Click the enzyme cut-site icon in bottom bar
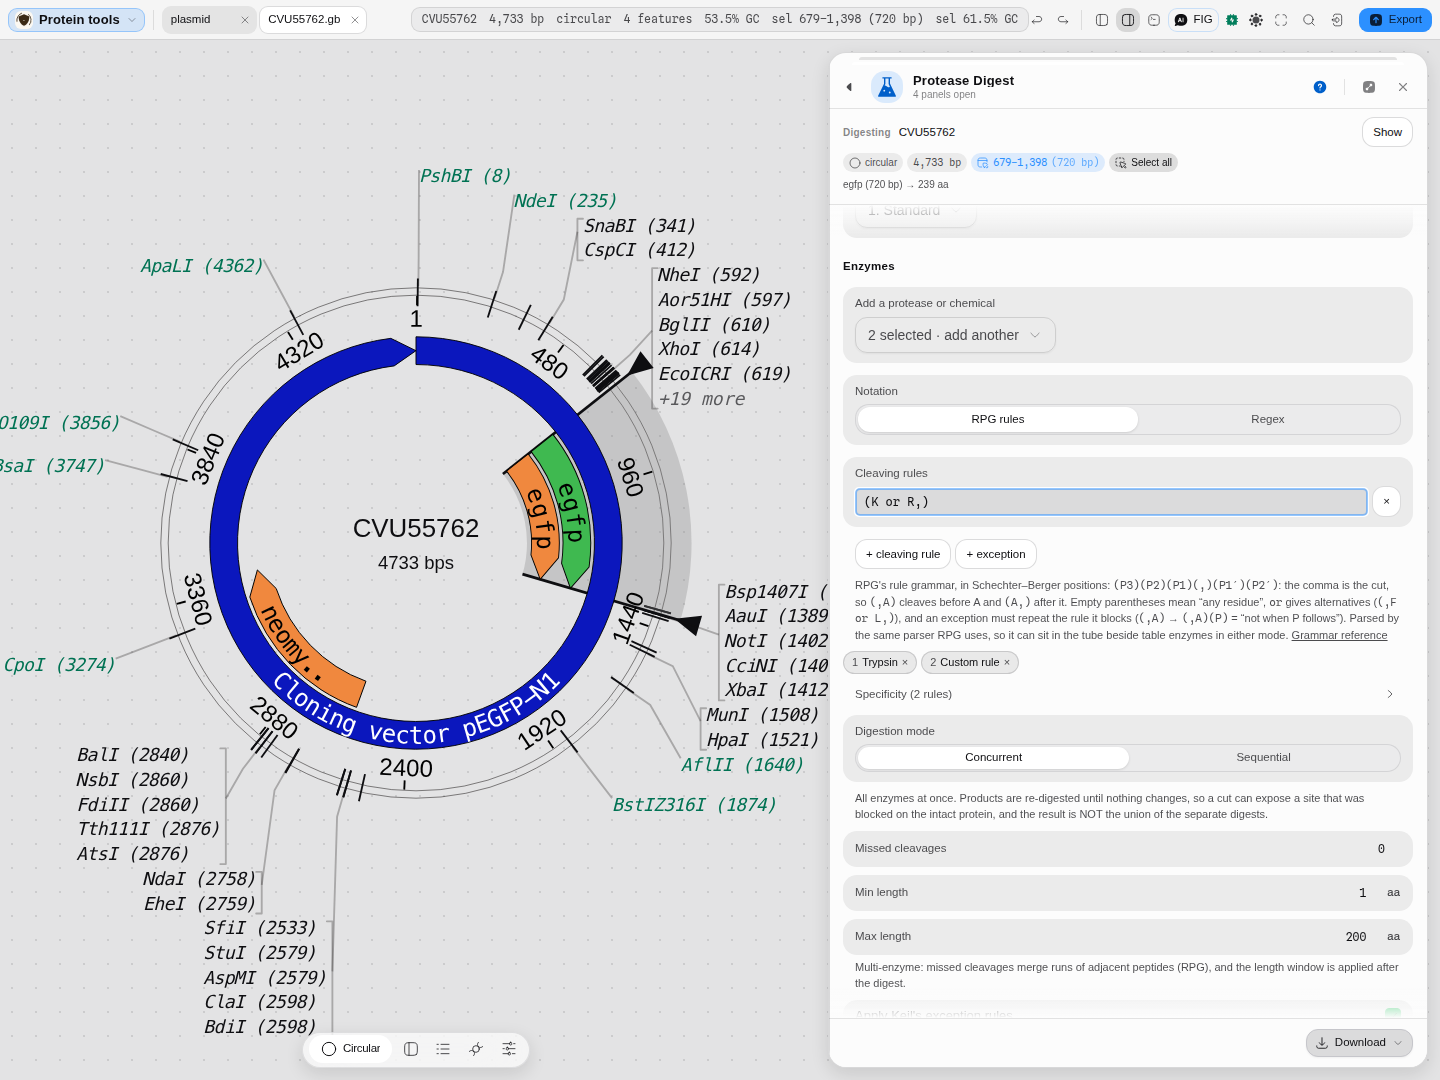The height and width of the screenshot is (1080, 1440). [476, 1049]
